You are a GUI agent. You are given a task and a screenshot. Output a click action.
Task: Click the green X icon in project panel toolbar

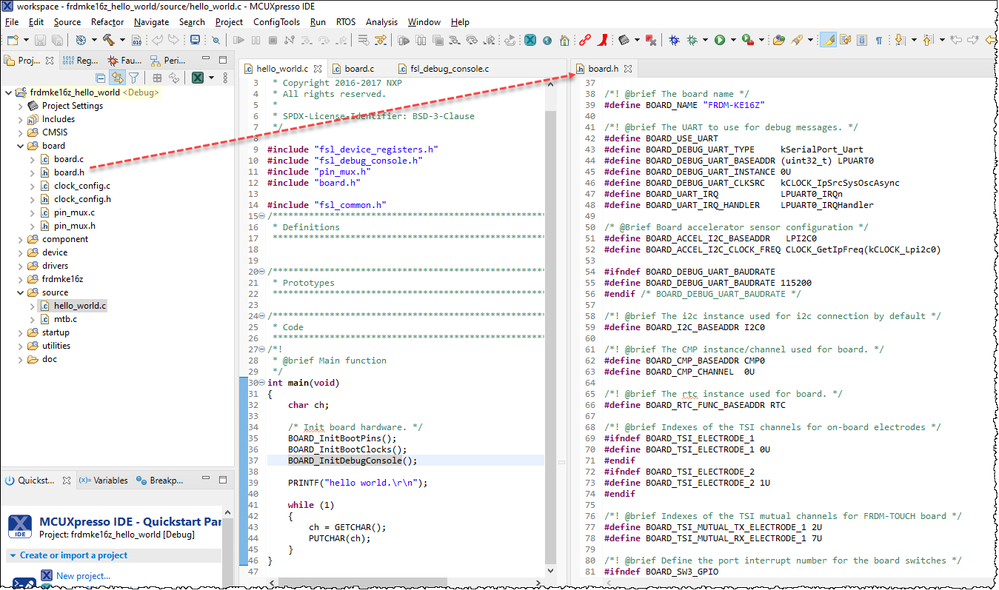(x=198, y=78)
